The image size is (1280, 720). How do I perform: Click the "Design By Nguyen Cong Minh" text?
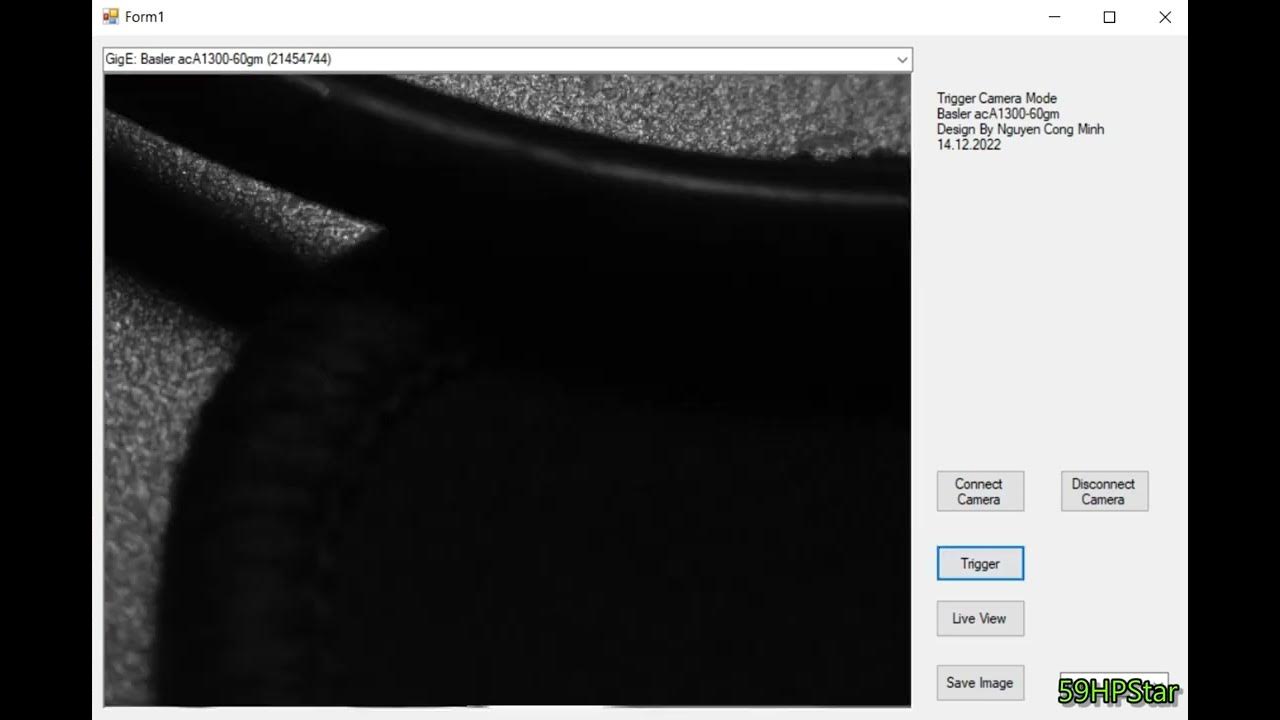click(x=1020, y=129)
